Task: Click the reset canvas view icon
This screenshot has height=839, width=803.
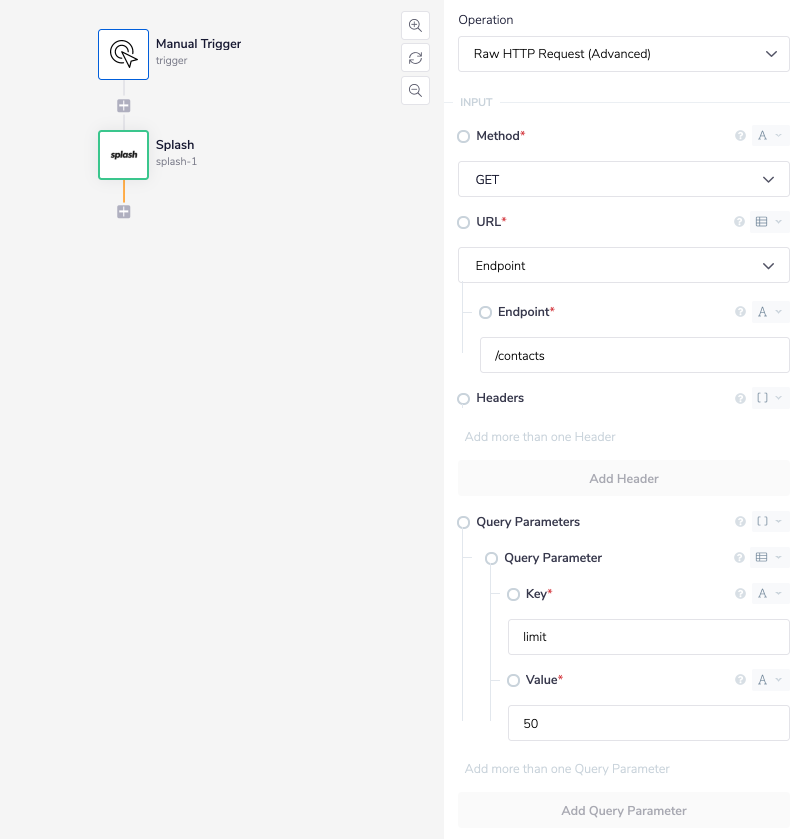Action: point(415,58)
